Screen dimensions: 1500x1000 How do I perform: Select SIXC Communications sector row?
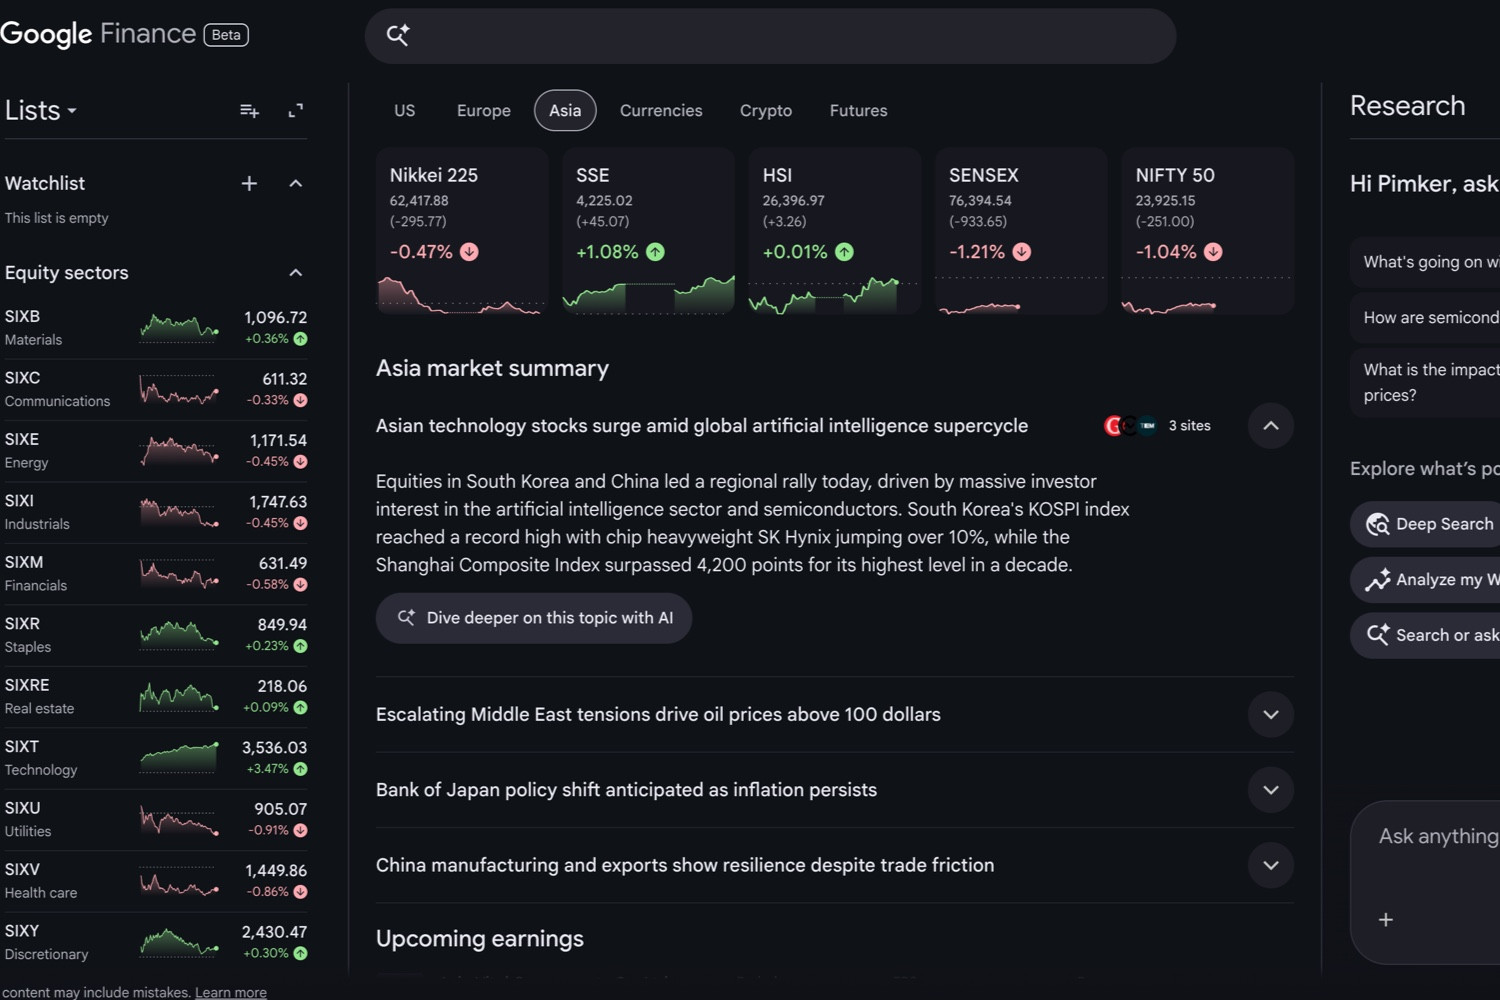click(x=155, y=390)
